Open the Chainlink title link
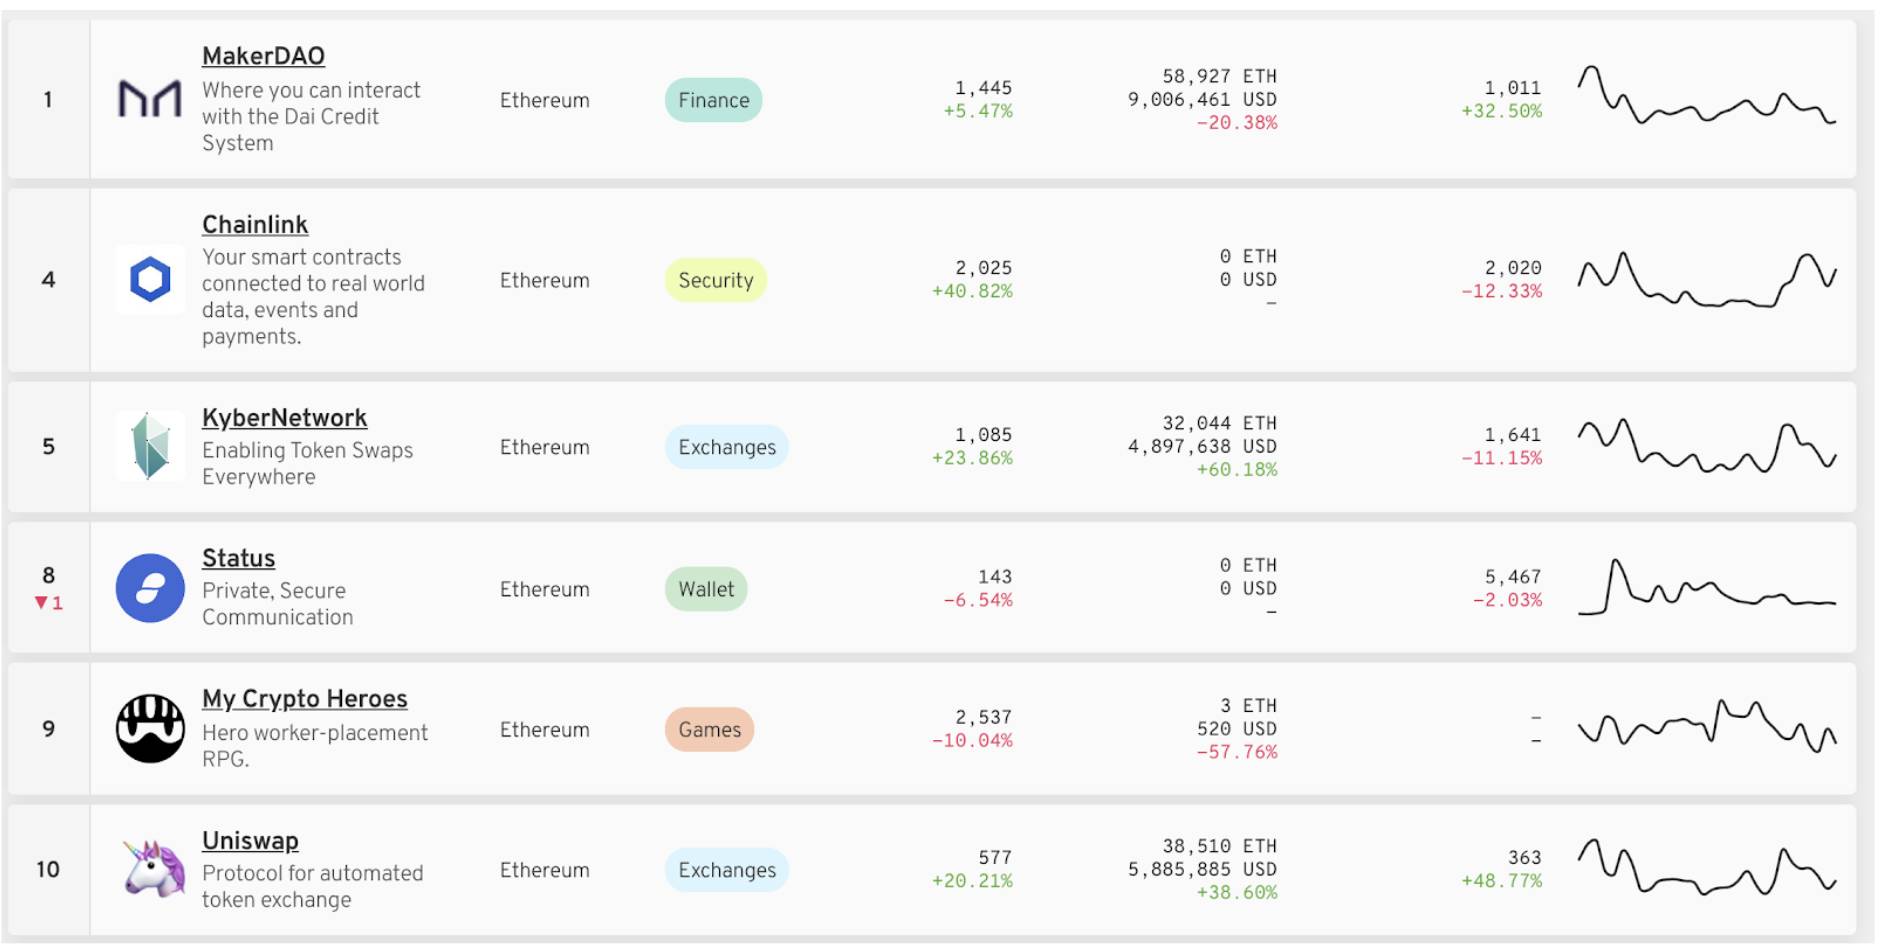The width and height of the screenshot is (1880, 950). pos(255,224)
